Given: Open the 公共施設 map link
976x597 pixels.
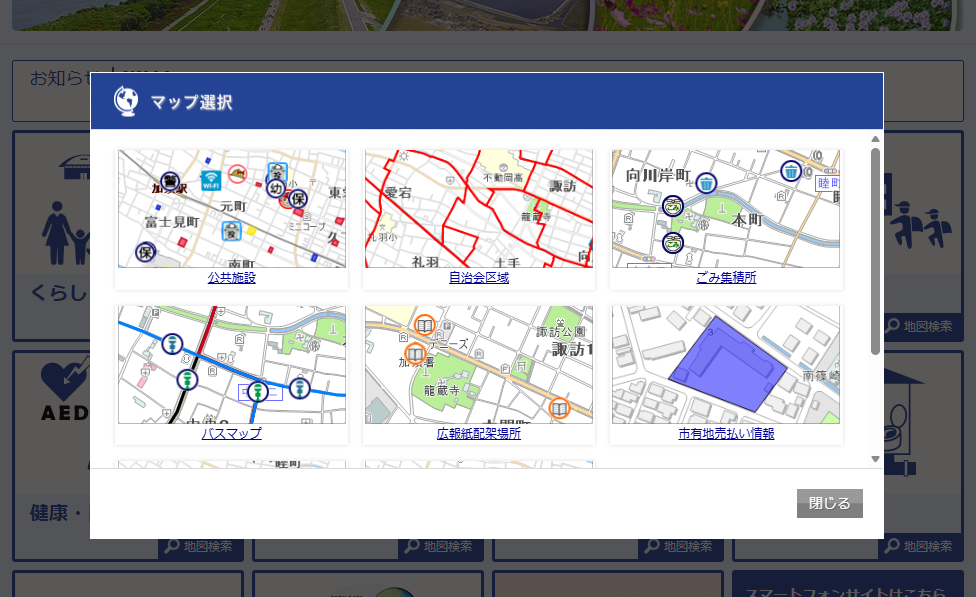Looking at the screenshot, I should 231,277.
